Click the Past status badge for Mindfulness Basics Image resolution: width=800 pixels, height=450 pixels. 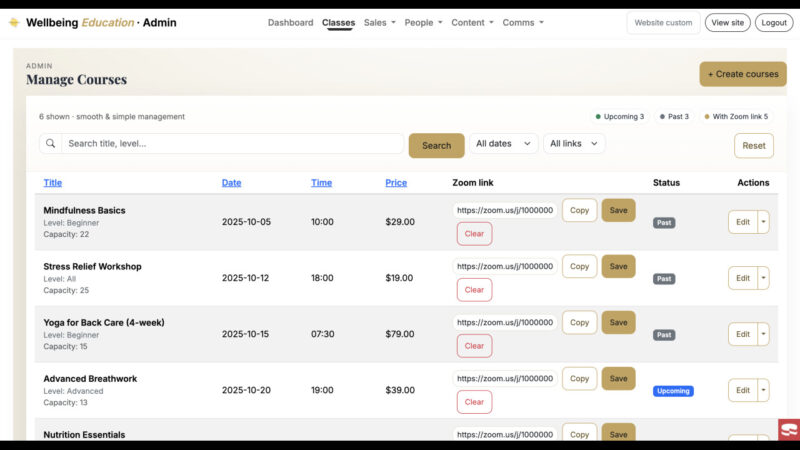tap(664, 222)
